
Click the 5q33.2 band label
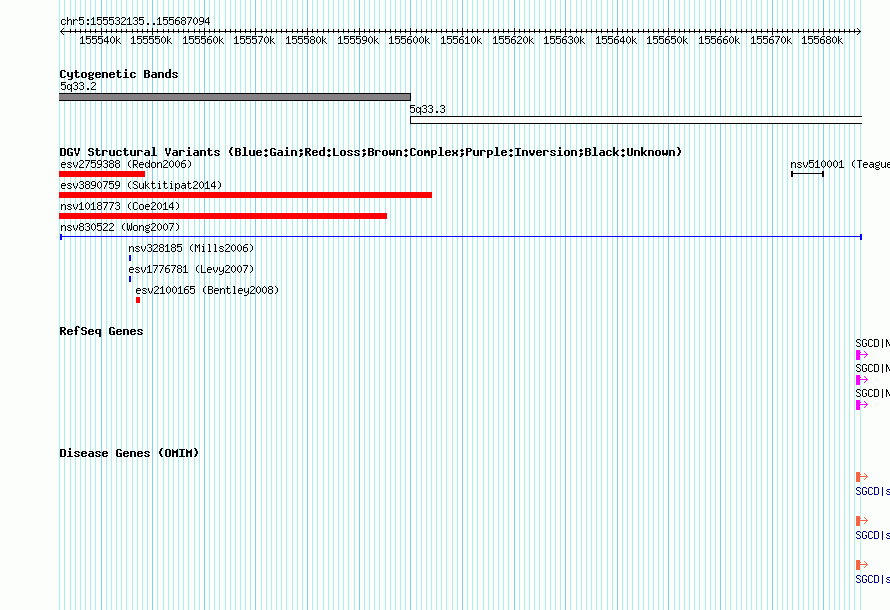78,87
